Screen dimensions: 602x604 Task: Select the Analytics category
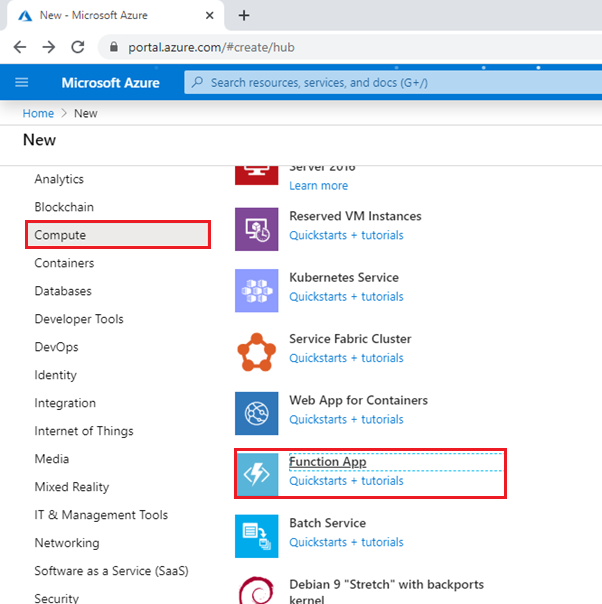[x=59, y=179]
